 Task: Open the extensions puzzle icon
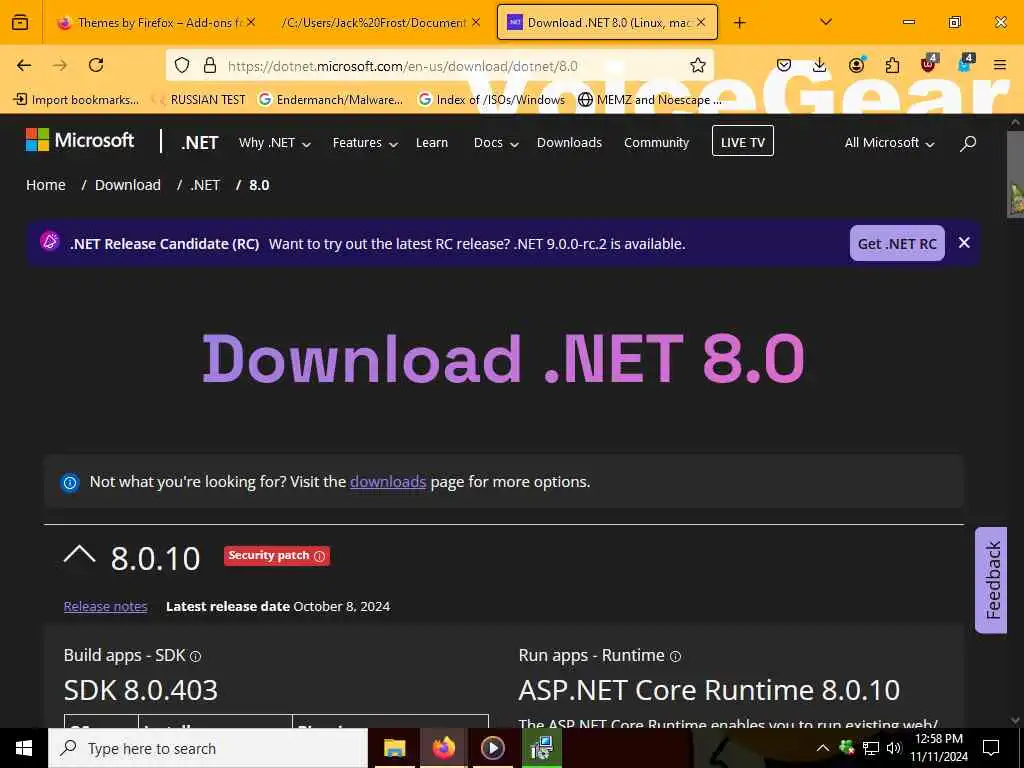(x=892, y=65)
